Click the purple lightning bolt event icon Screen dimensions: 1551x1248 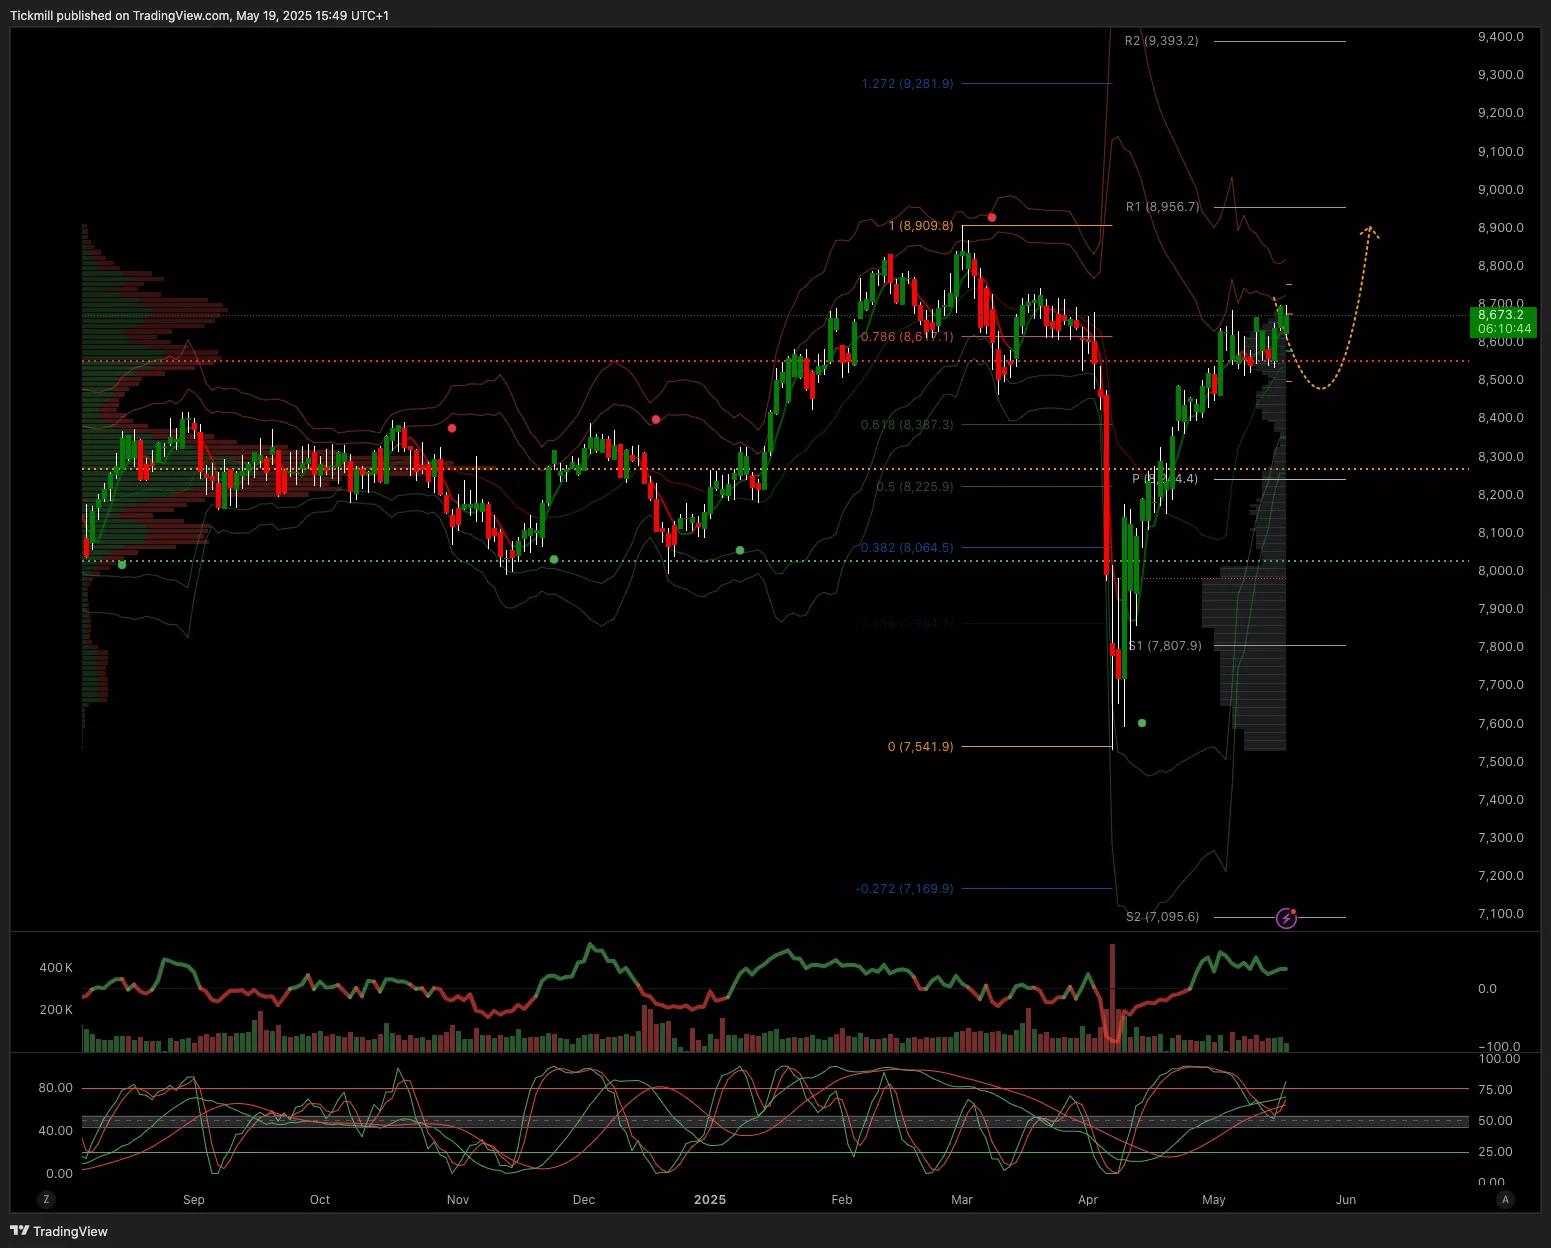click(1286, 918)
